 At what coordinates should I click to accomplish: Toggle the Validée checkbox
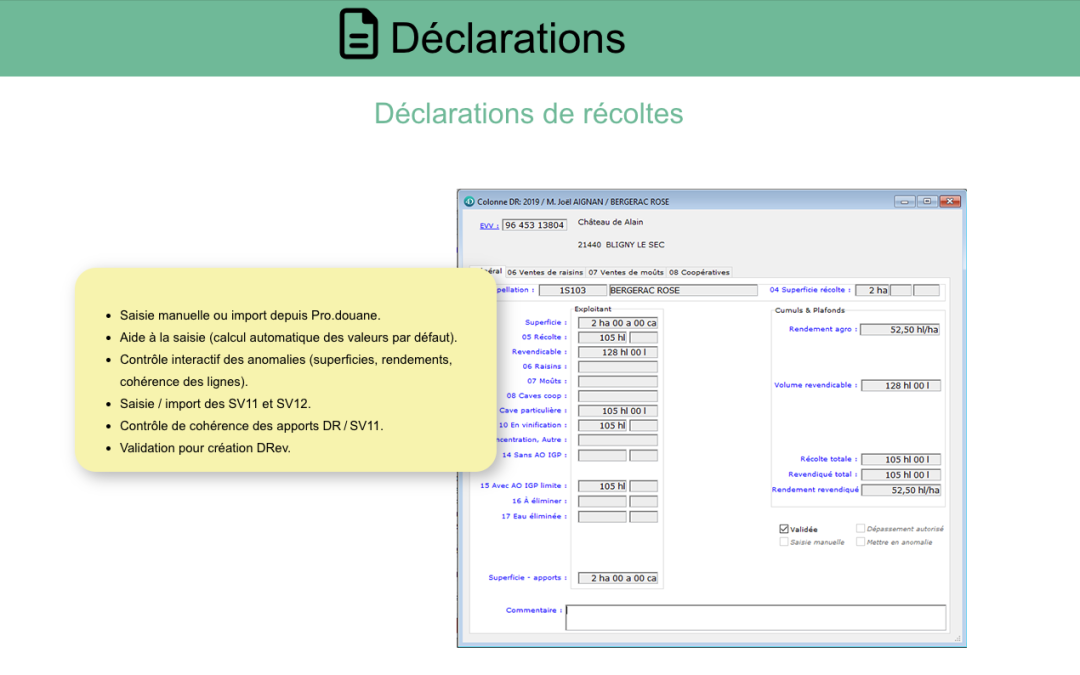point(784,529)
